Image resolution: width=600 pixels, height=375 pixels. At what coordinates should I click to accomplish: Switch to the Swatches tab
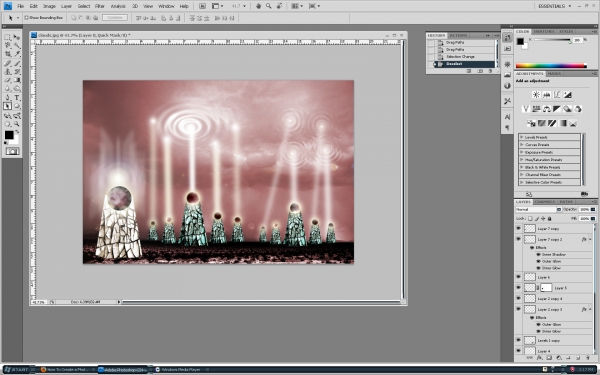coord(544,31)
